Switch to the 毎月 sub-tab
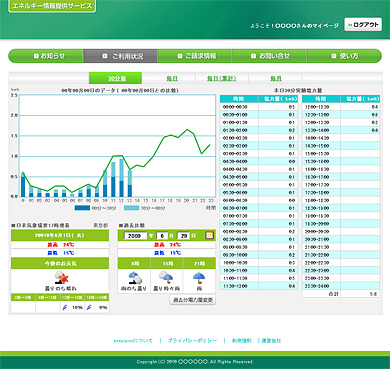 click(x=275, y=78)
